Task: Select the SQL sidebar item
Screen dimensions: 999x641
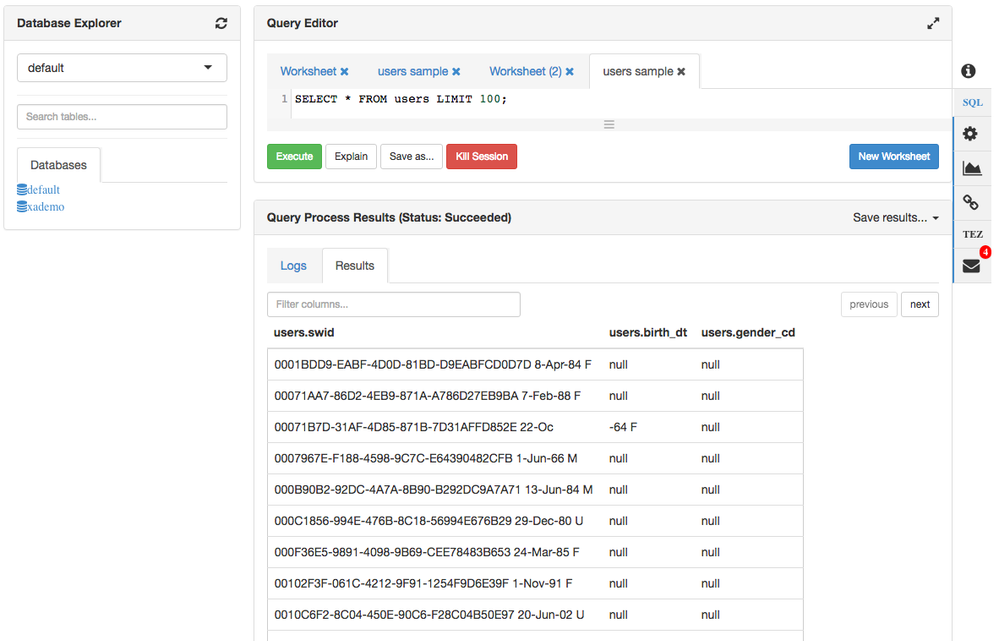Action: click(972, 102)
